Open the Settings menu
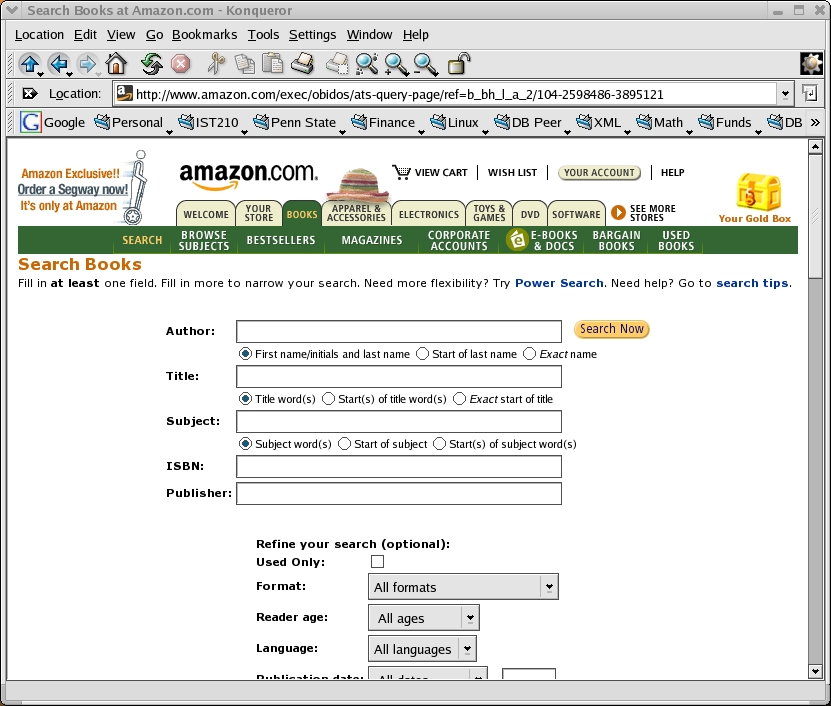831x706 pixels. tap(312, 35)
